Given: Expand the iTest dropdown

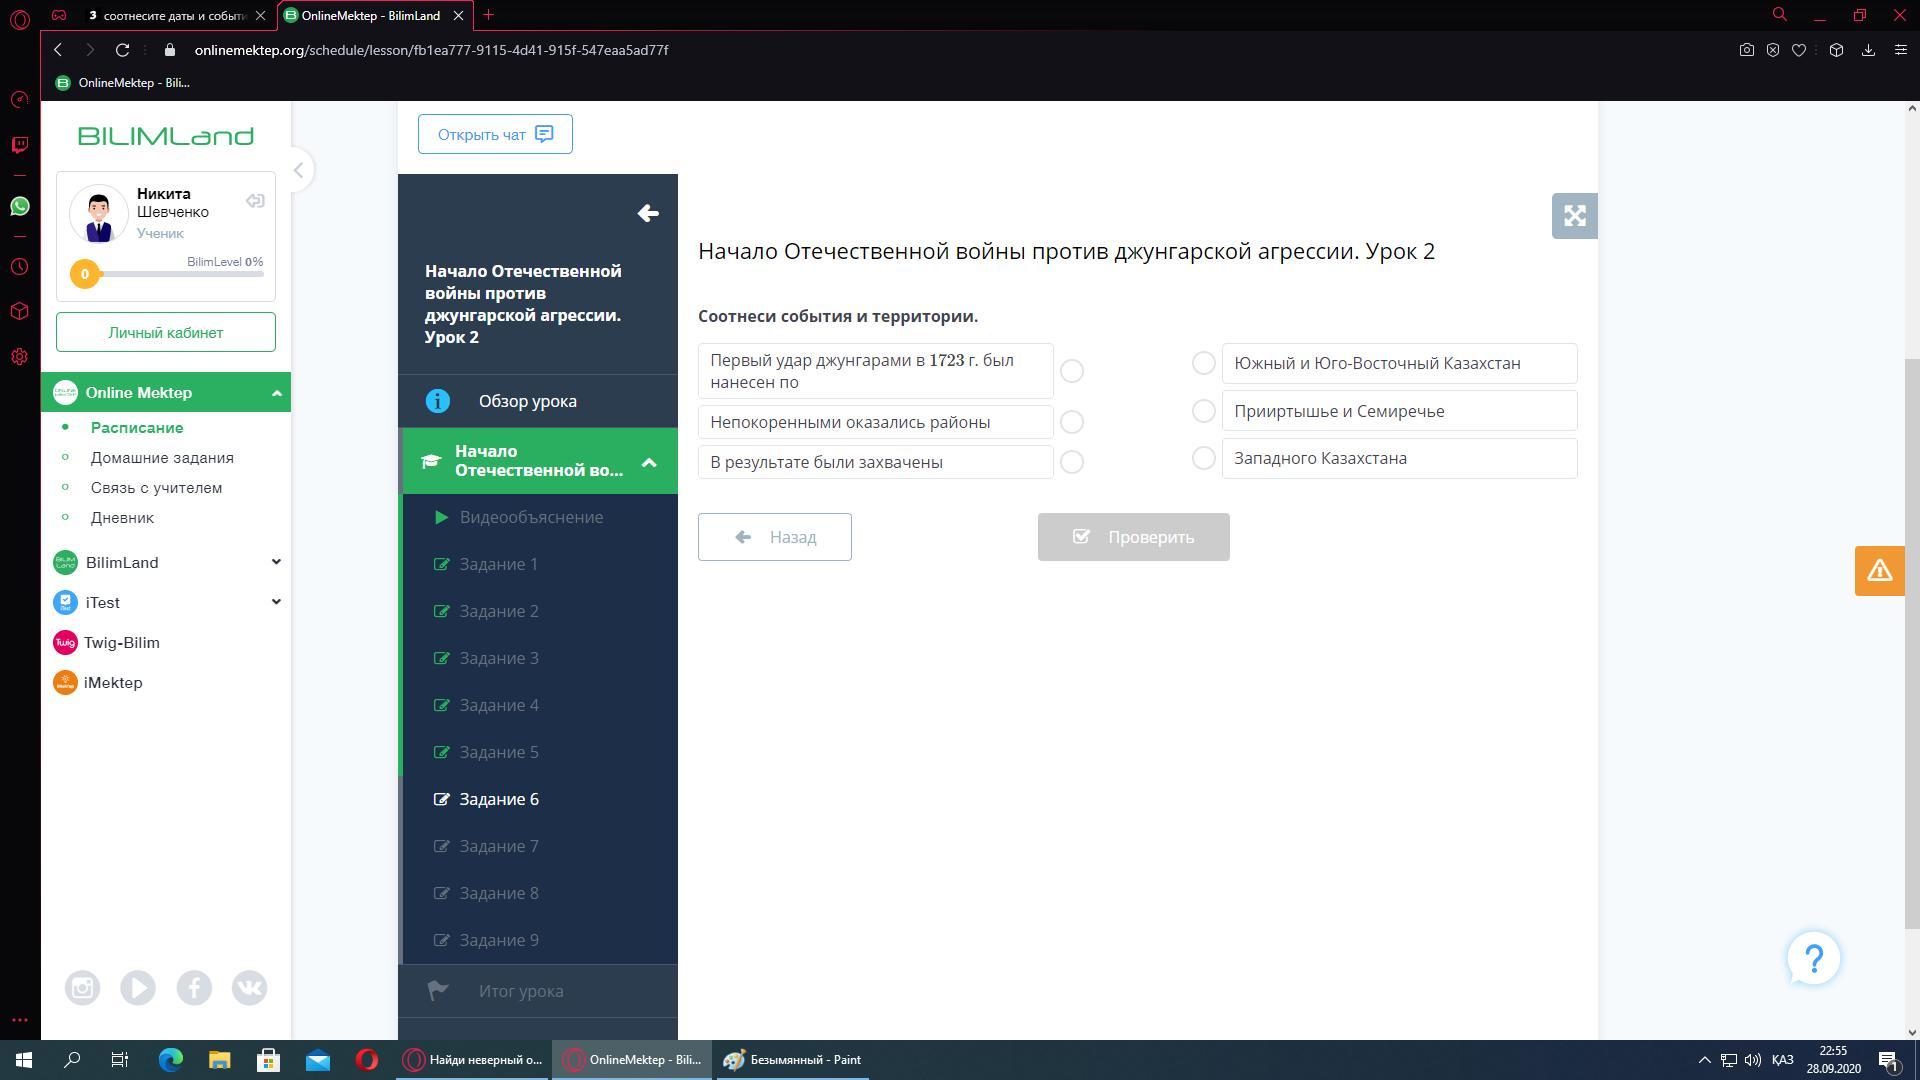Looking at the screenshot, I should pos(276,602).
